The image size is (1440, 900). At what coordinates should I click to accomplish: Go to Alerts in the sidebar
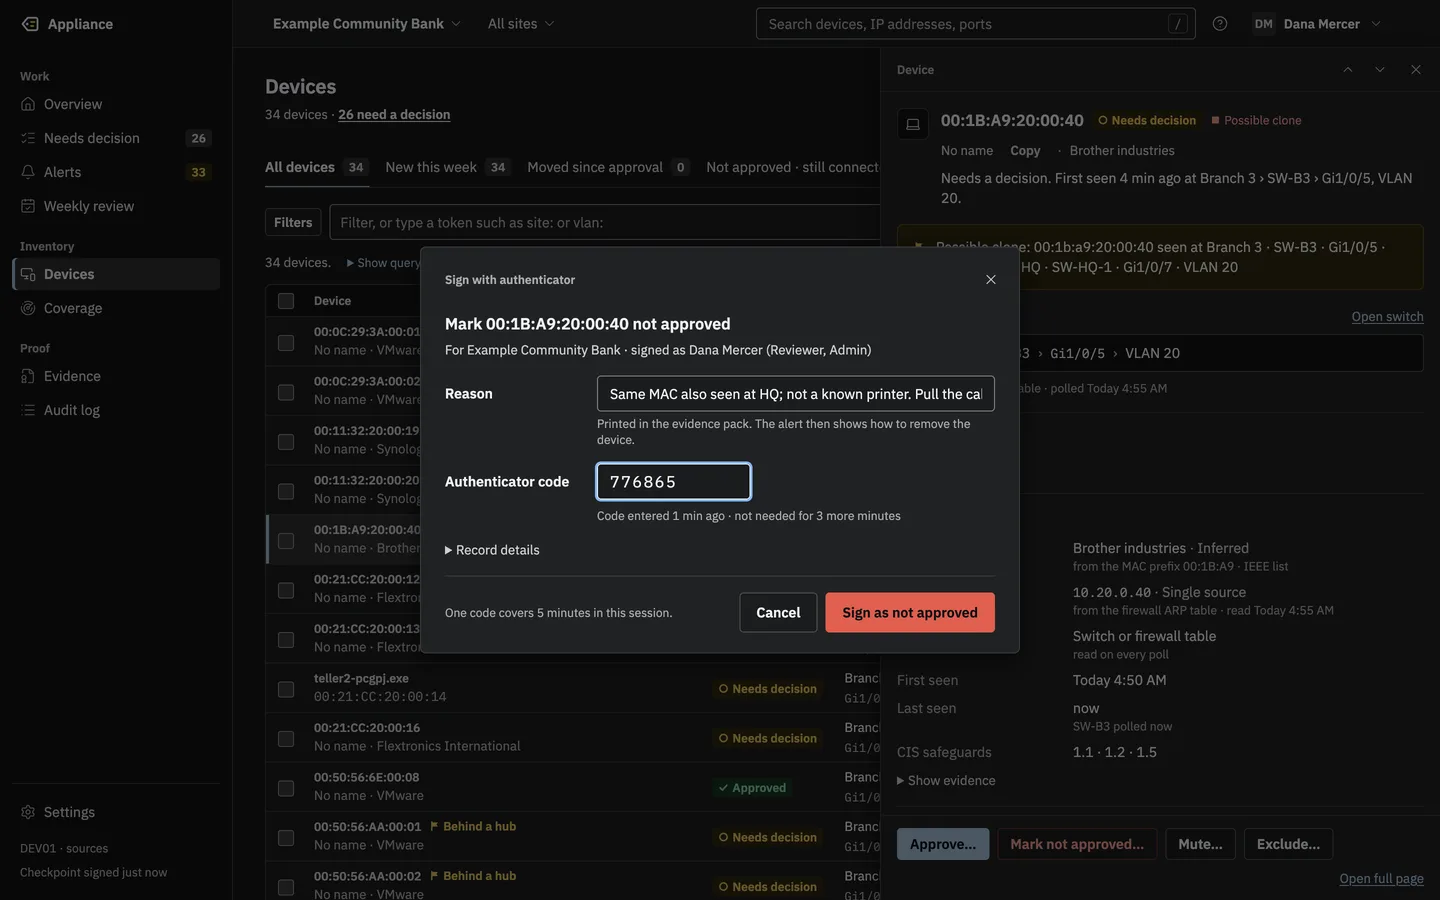(x=116, y=172)
